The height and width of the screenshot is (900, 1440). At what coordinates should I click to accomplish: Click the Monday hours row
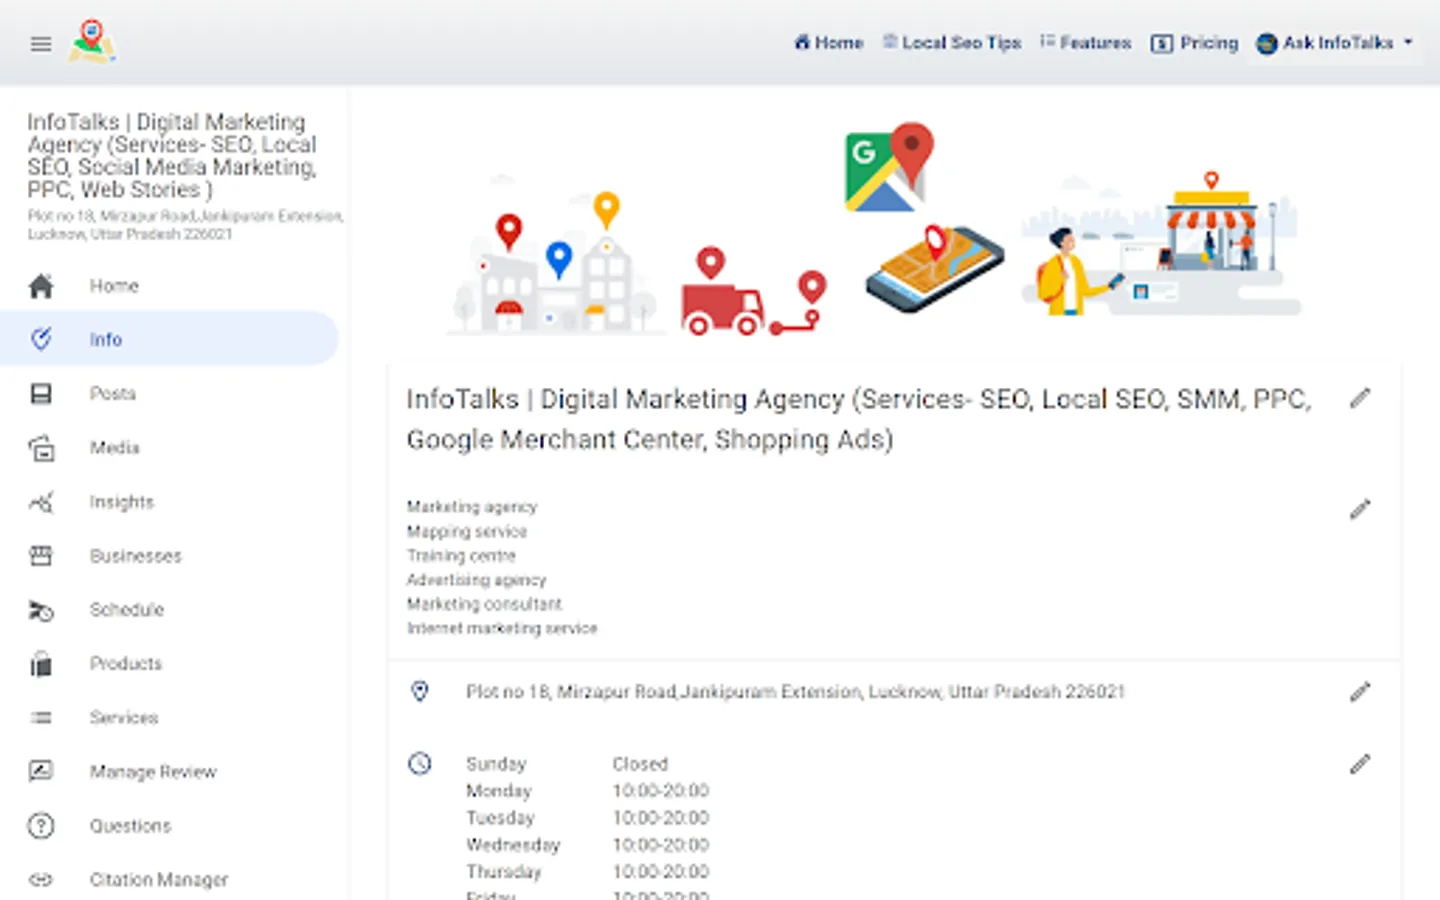click(588, 791)
